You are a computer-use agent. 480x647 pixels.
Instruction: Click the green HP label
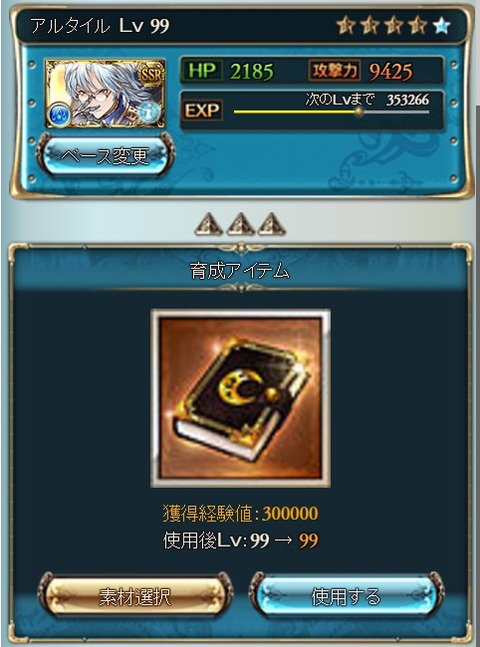pos(202,71)
